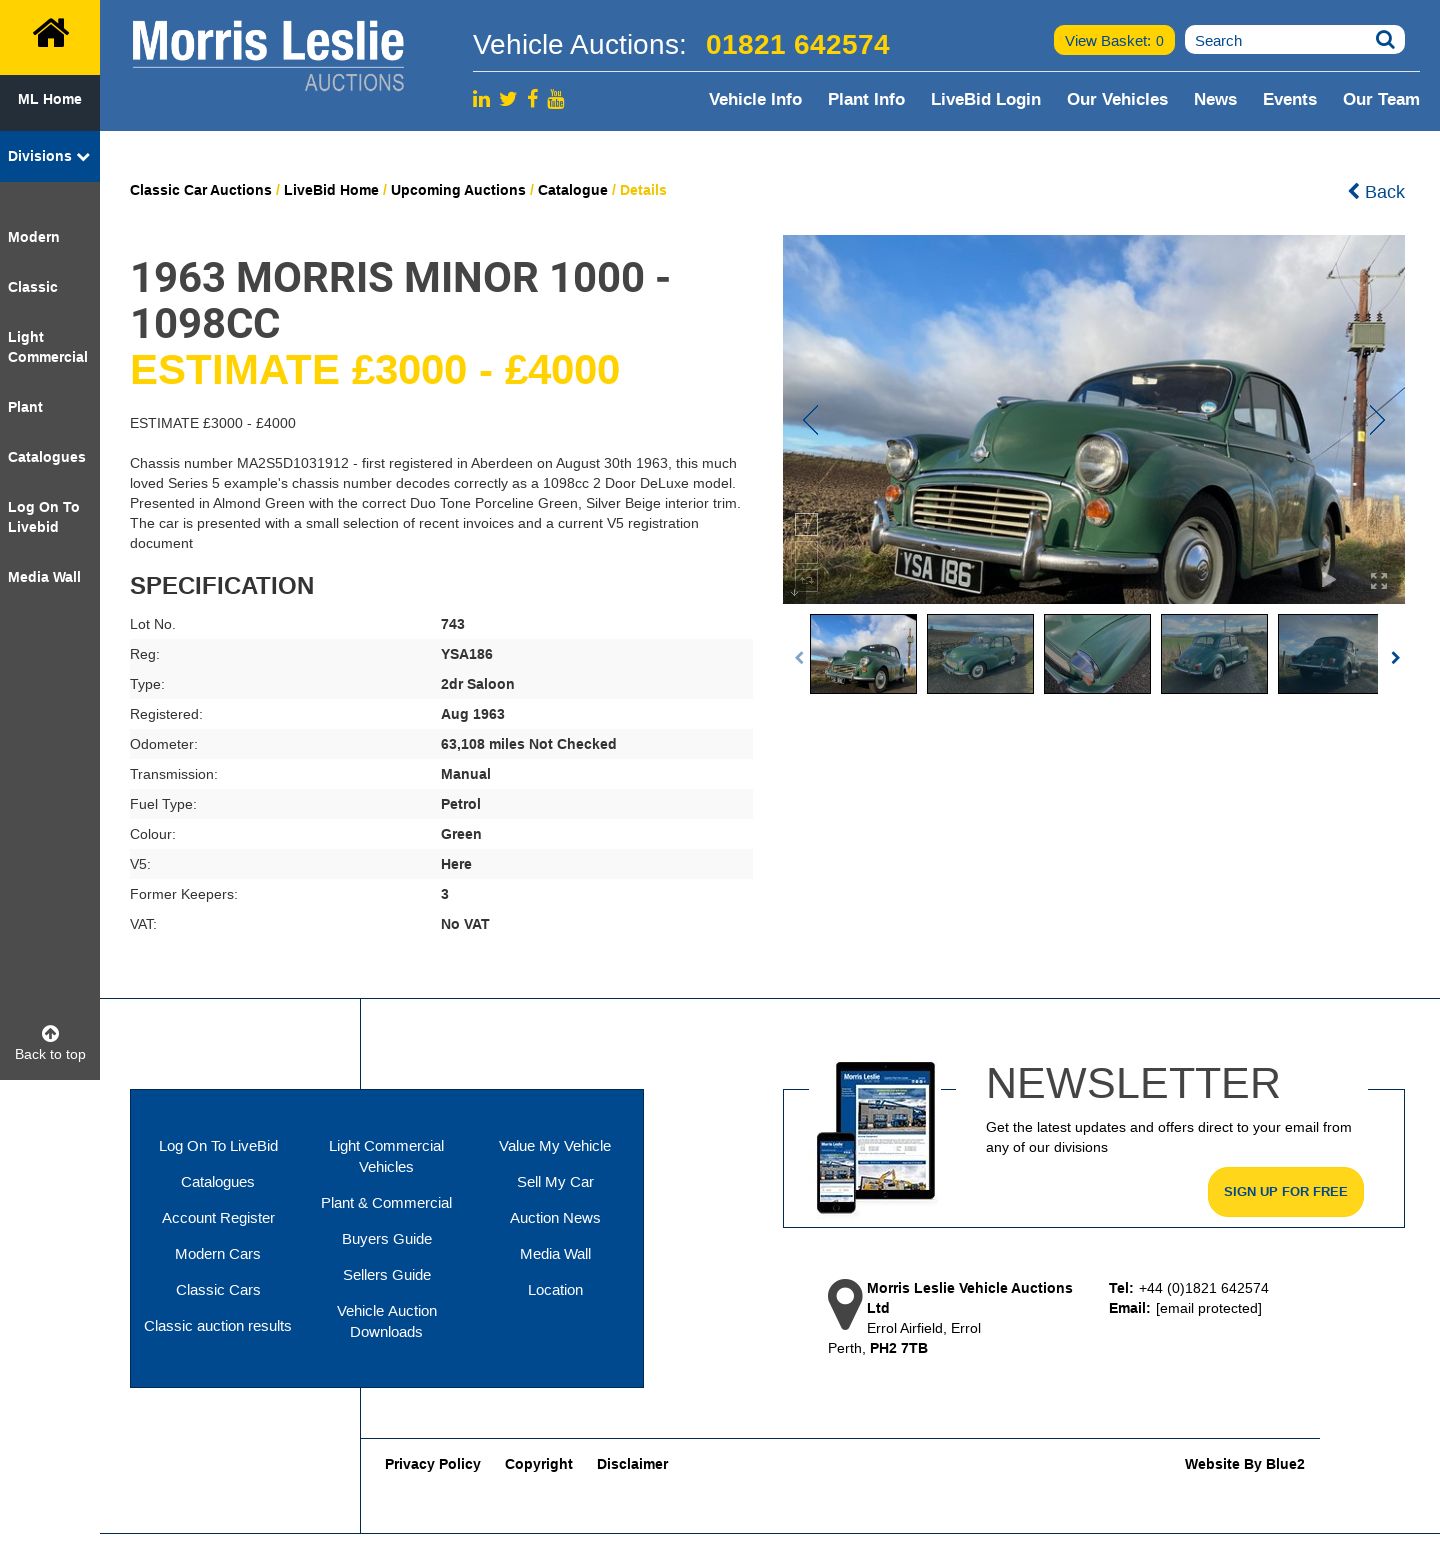The height and width of the screenshot is (1548, 1440).
Task: Click Sign Up For Free newsletter button
Action: point(1285,1191)
